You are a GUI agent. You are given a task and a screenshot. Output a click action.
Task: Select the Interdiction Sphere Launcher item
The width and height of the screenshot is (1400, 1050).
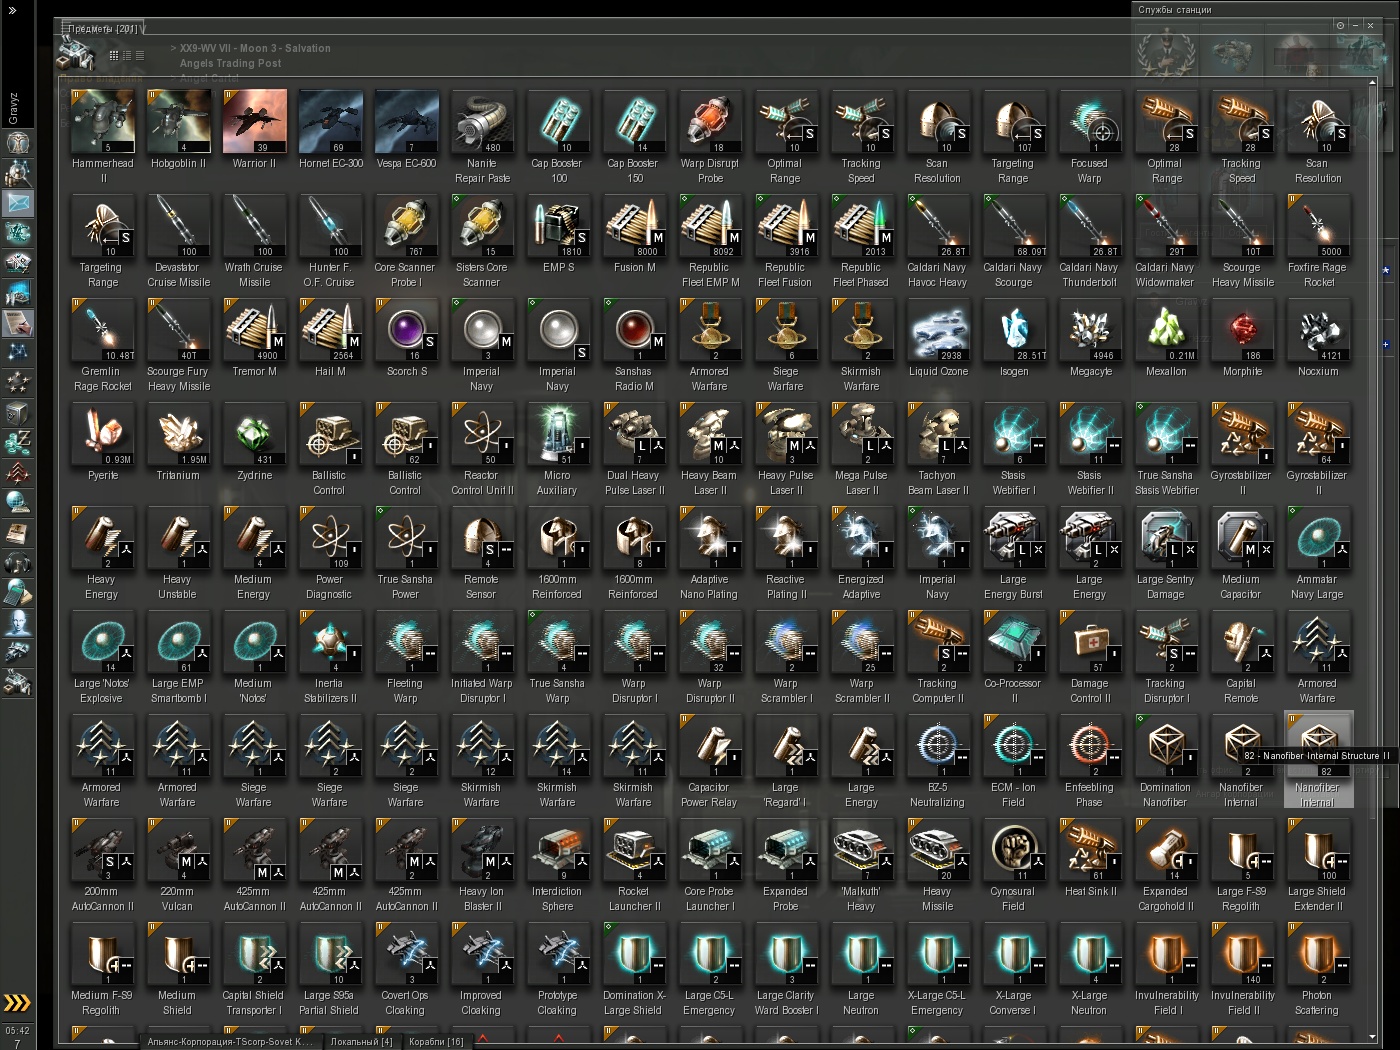tap(559, 865)
